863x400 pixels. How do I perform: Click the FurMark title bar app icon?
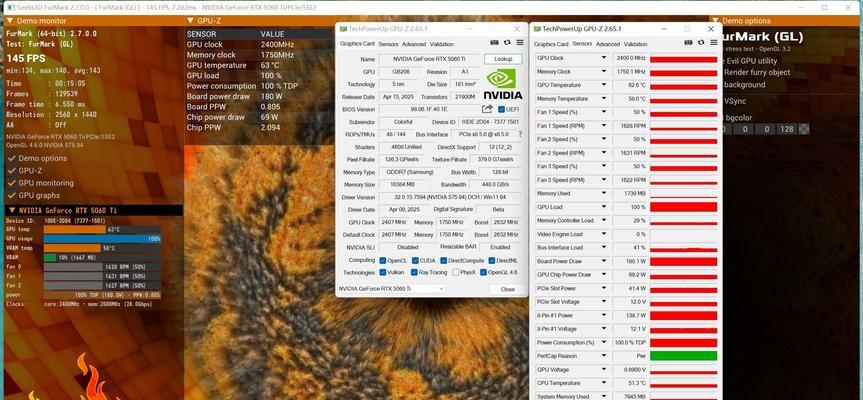click(x=12, y=8)
